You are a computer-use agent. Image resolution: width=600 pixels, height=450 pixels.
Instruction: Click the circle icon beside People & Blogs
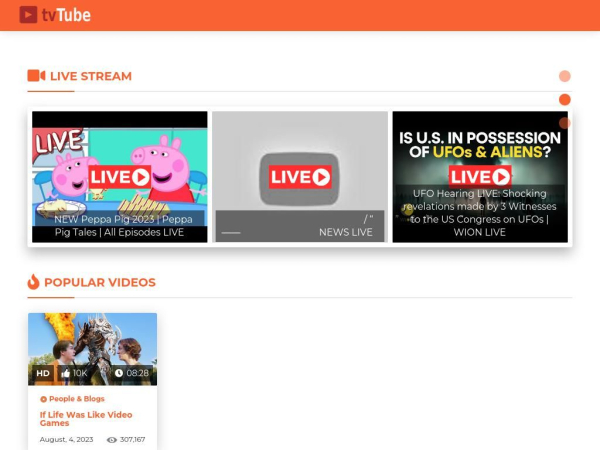point(43,399)
